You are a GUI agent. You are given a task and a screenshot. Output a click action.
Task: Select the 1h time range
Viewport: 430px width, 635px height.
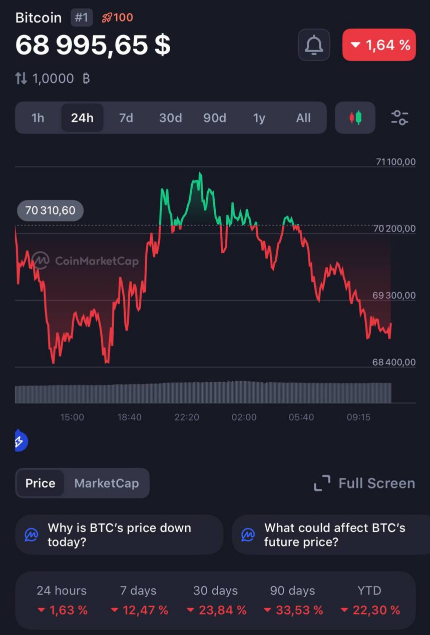coord(38,118)
